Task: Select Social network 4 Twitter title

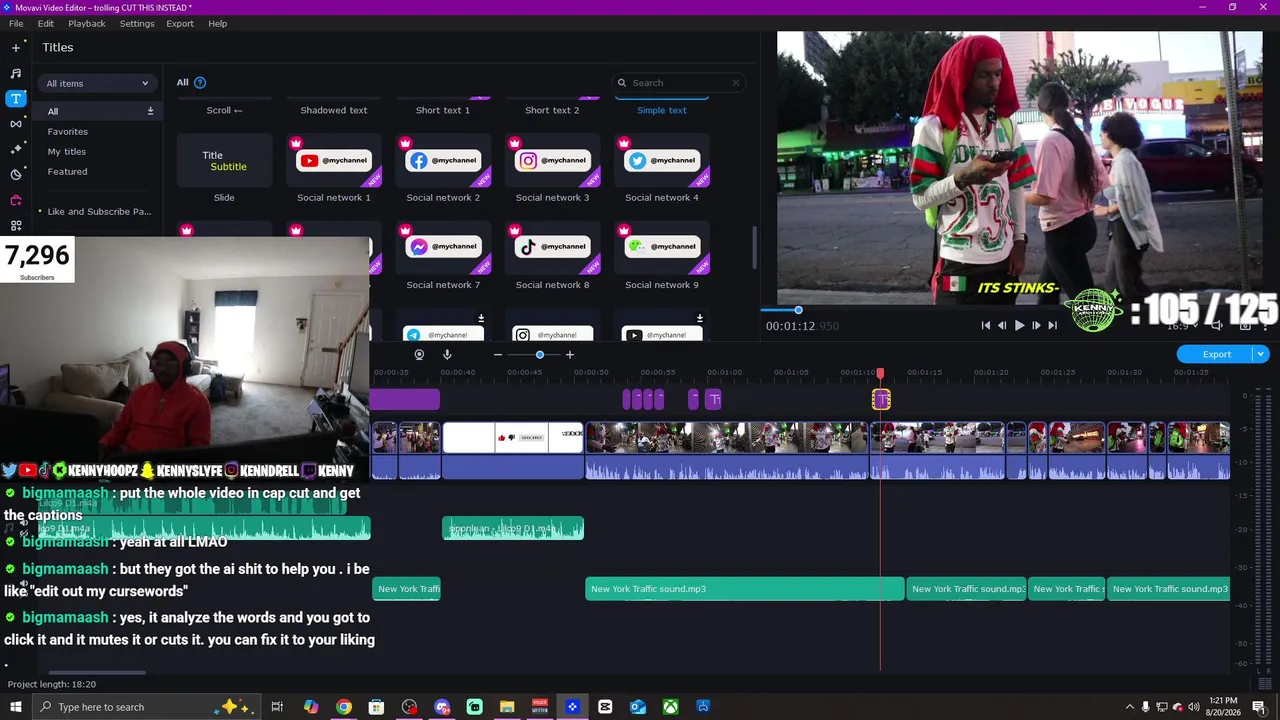Action: pyautogui.click(x=662, y=161)
